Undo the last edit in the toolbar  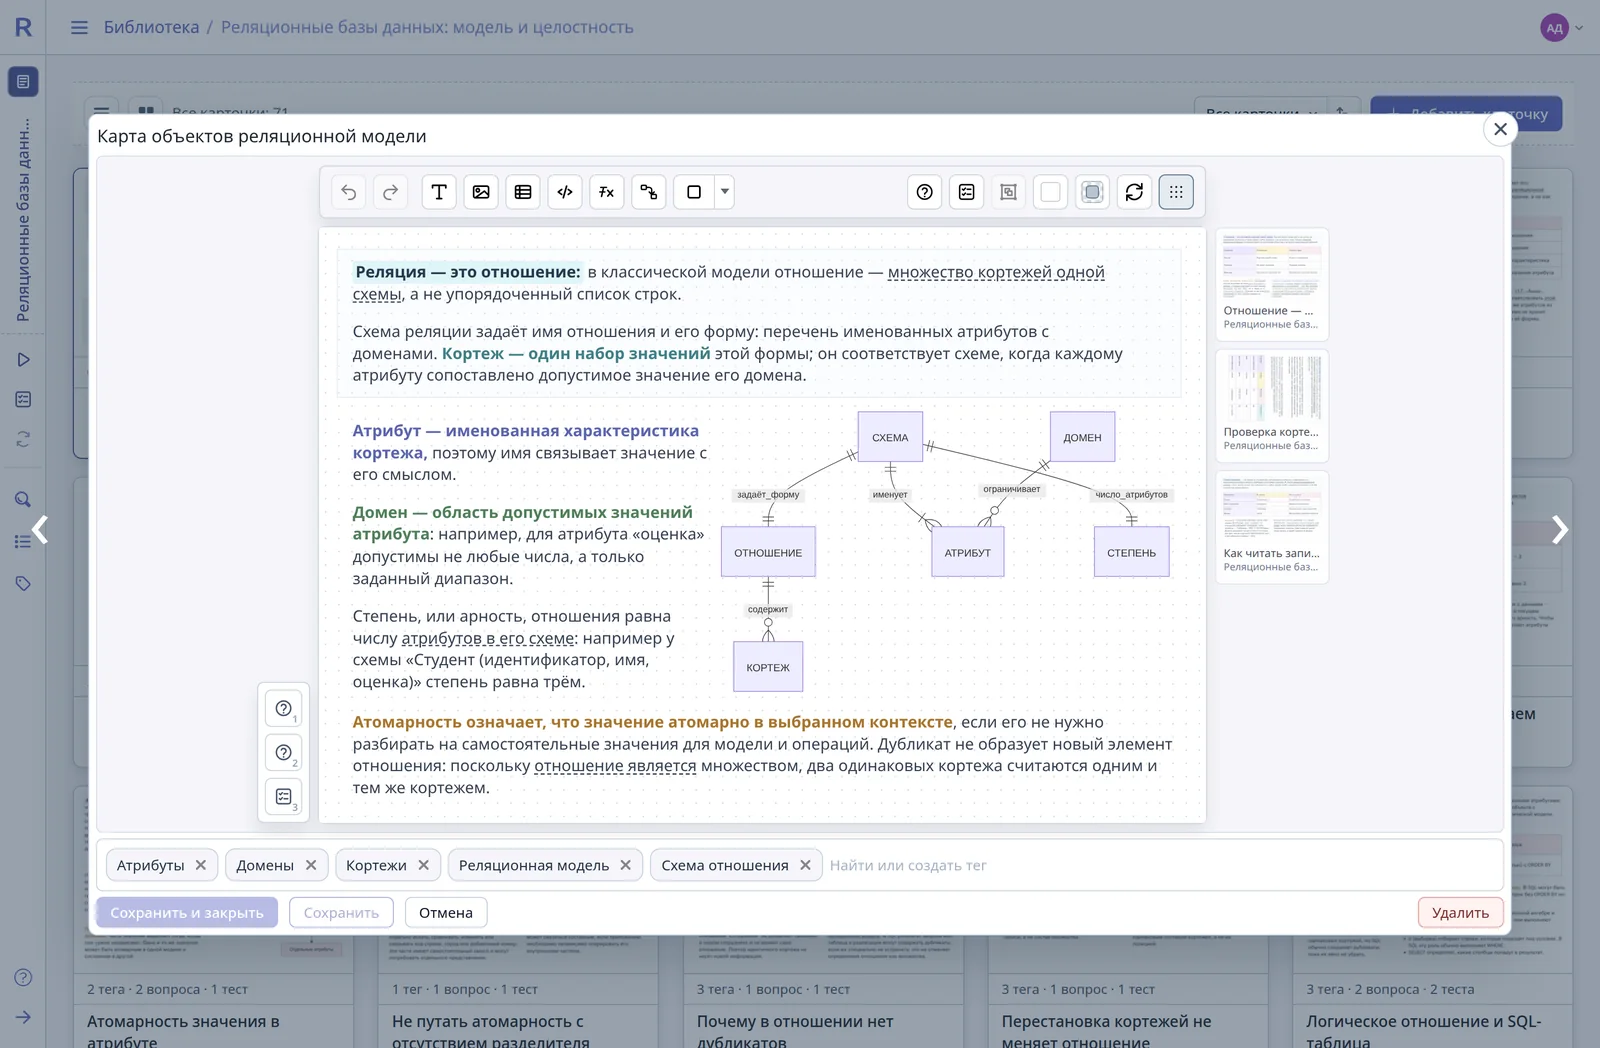349,192
